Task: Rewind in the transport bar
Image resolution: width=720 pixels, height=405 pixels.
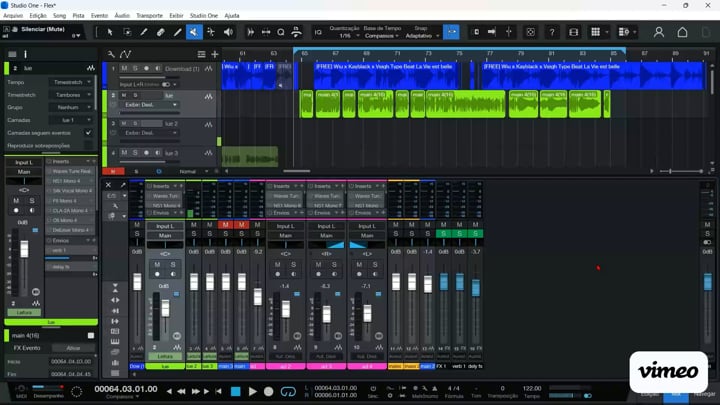Action: pyautogui.click(x=181, y=391)
